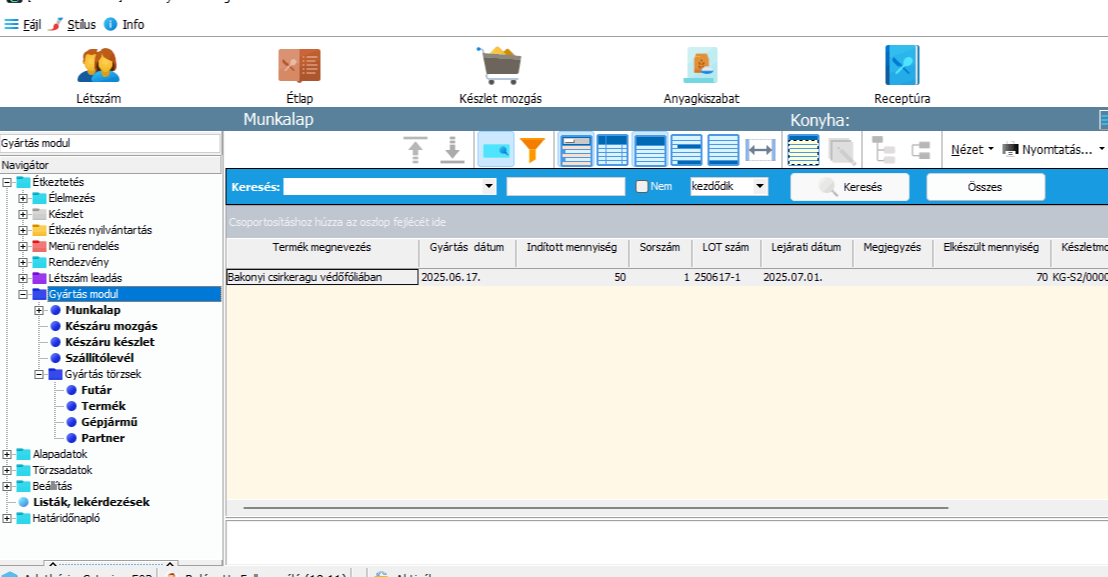The width and height of the screenshot is (1108, 577).
Task: Click the orange filter funnel icon
Action: (x=533, y=150)
